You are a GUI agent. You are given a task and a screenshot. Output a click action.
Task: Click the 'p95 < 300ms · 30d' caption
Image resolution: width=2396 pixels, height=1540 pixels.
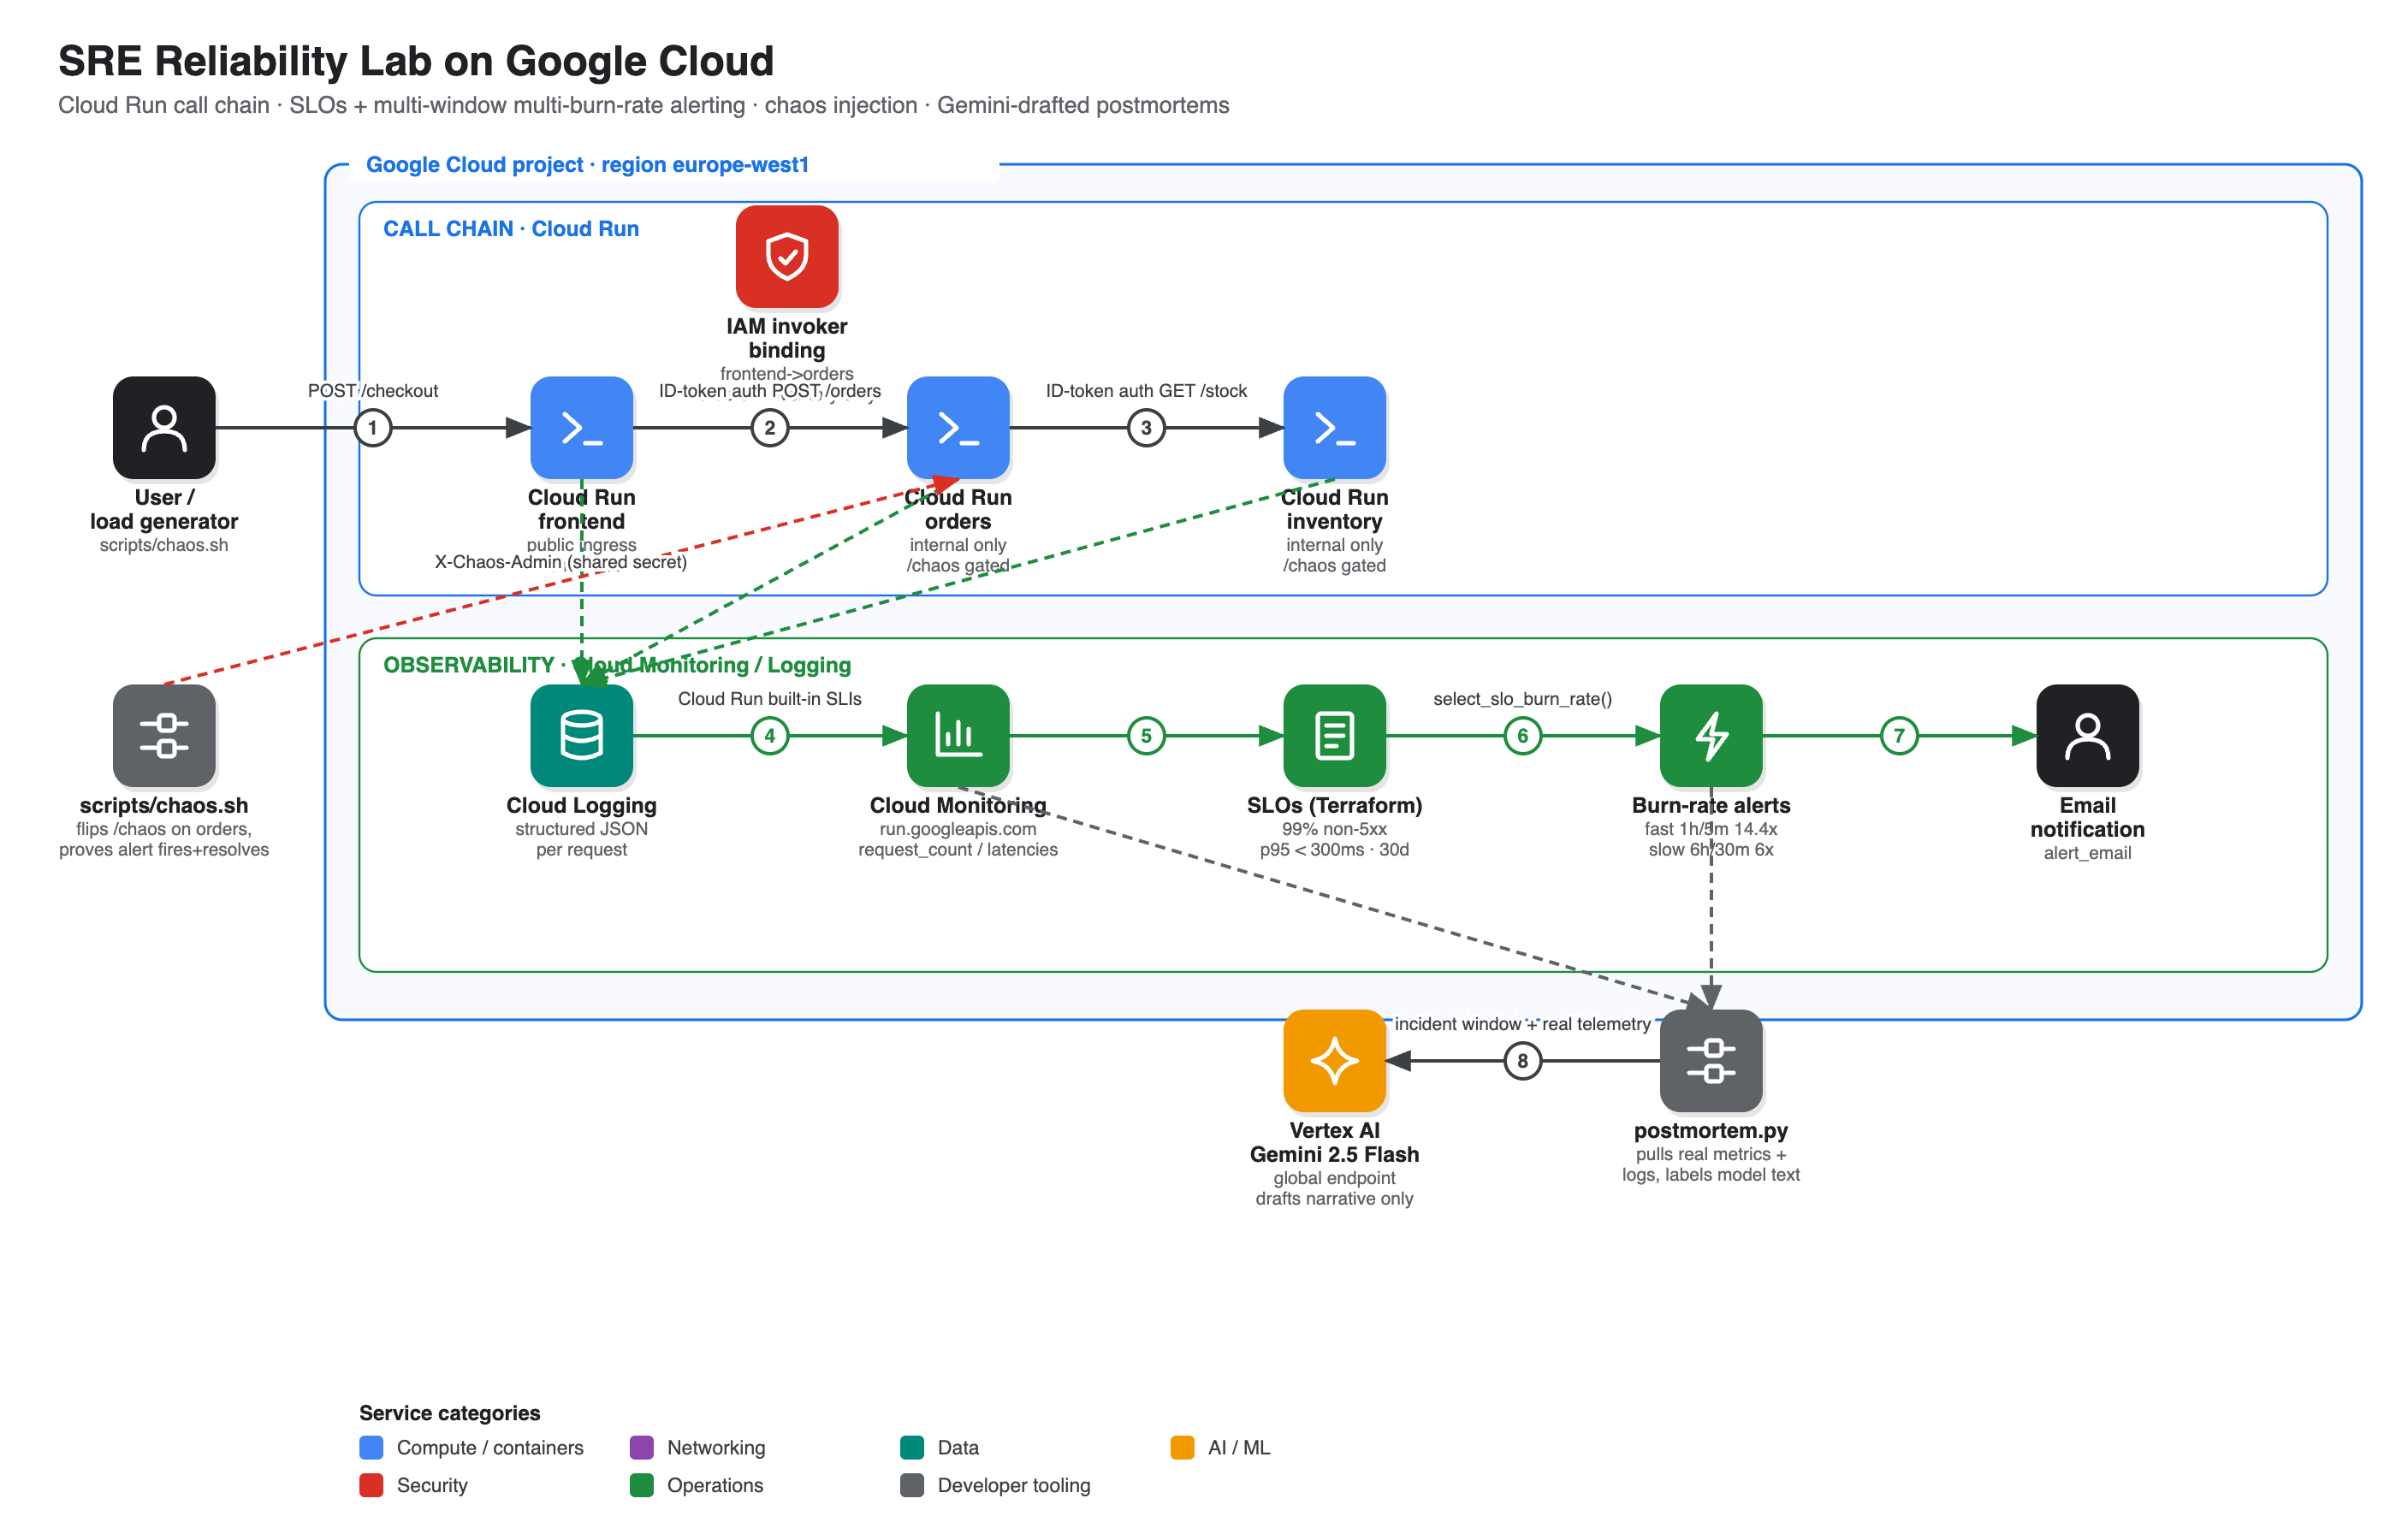pyautogui.click(x=1334, y=850)
